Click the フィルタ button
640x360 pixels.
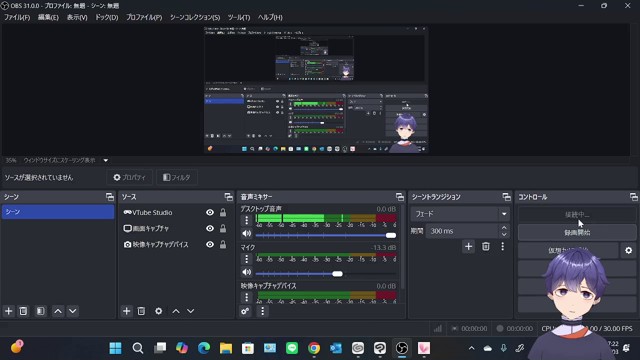pyautogui.click(x=177, y=177)
